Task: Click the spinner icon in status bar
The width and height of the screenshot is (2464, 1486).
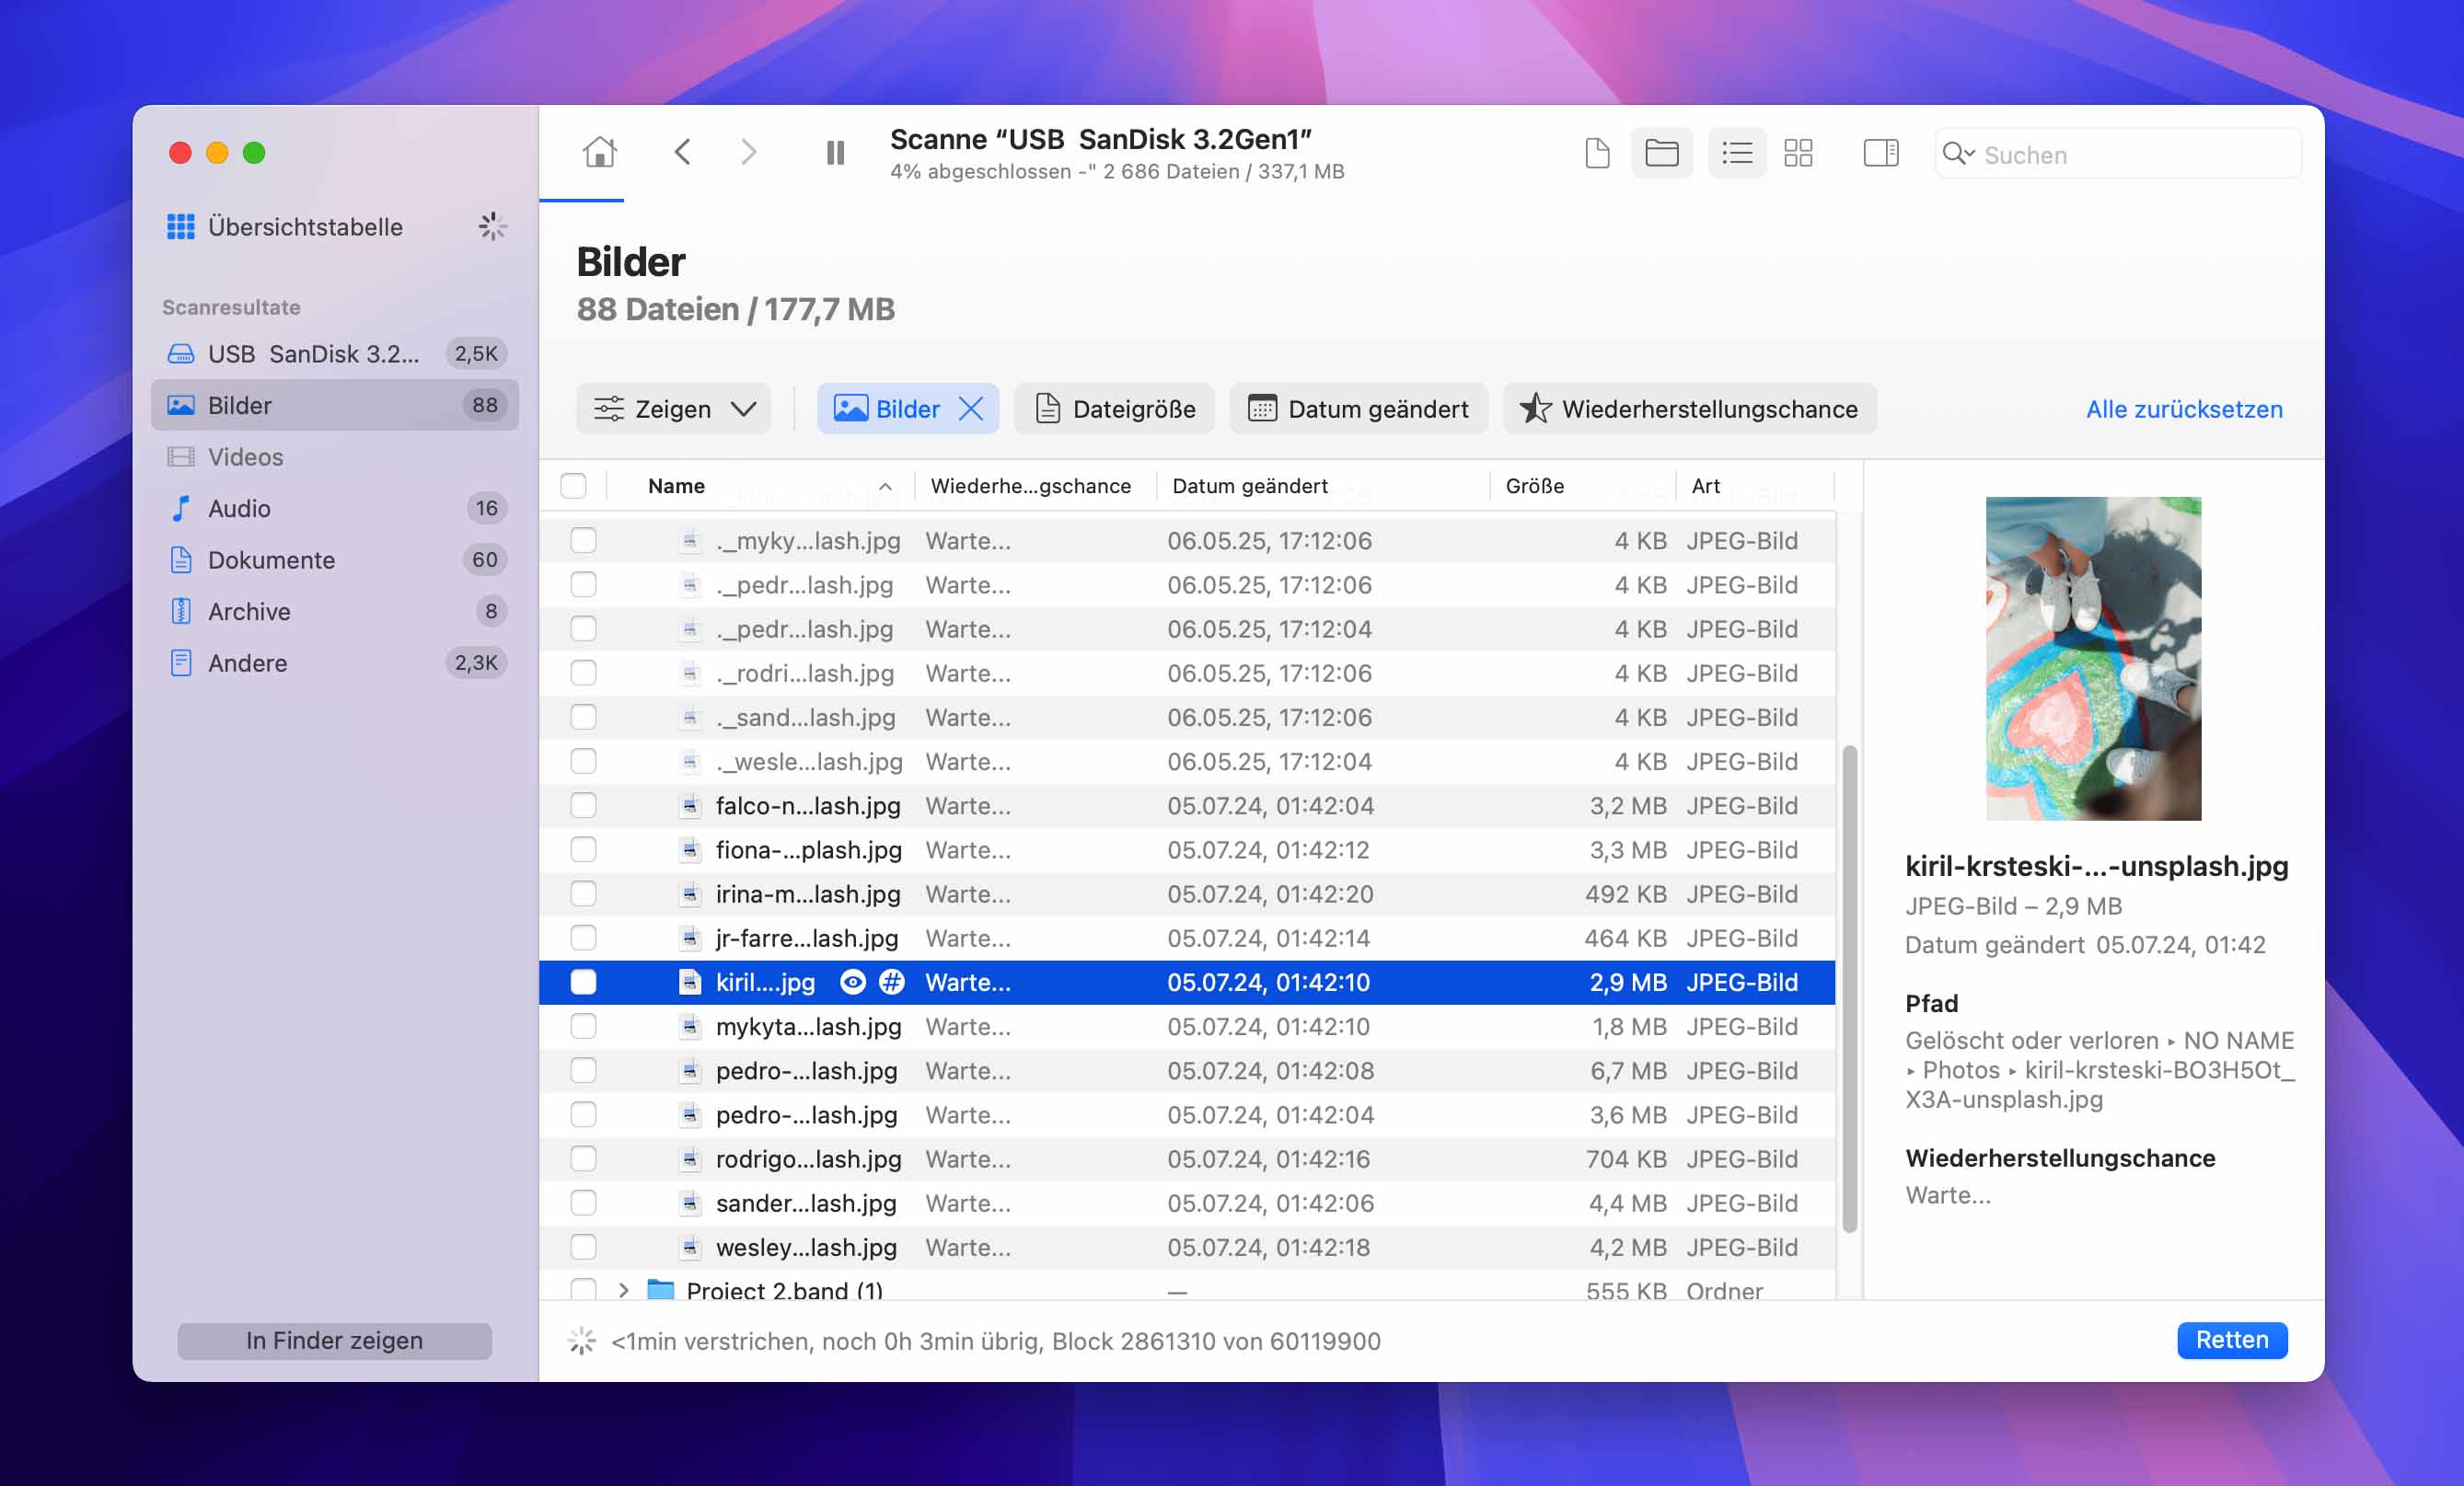Action: [x=582, y=1341]
